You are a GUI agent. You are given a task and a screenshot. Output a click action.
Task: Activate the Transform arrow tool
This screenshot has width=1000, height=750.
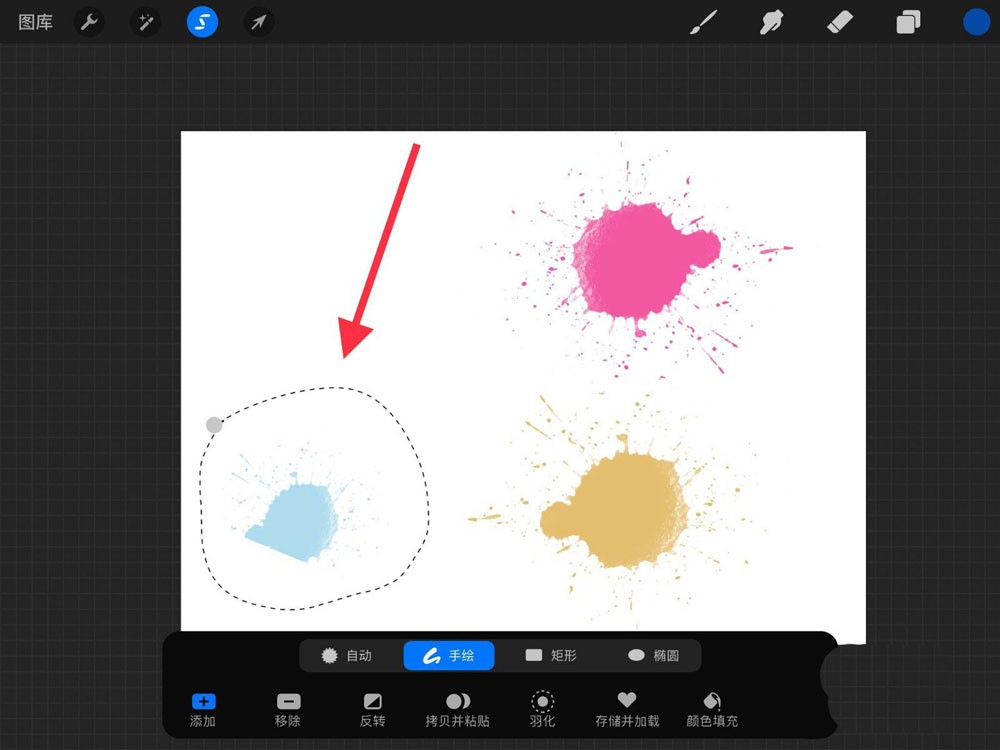[259, 22]
